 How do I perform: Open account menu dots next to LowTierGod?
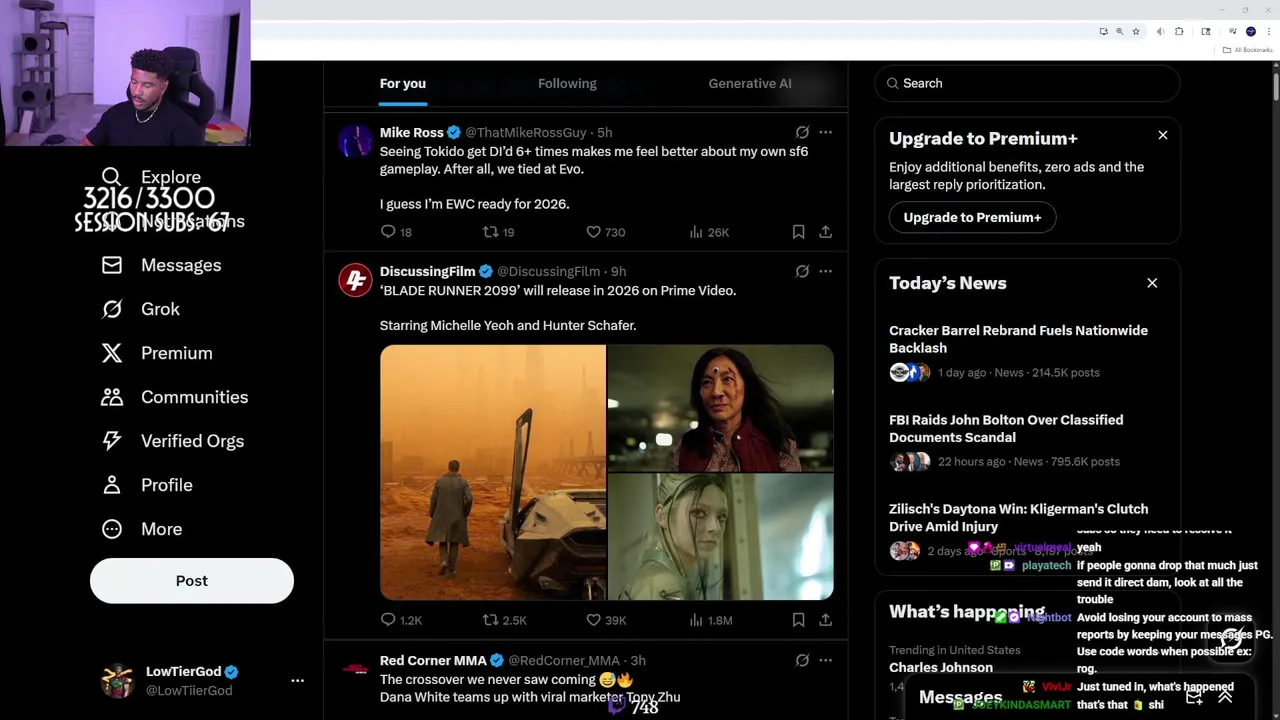(x=297, y=680)
